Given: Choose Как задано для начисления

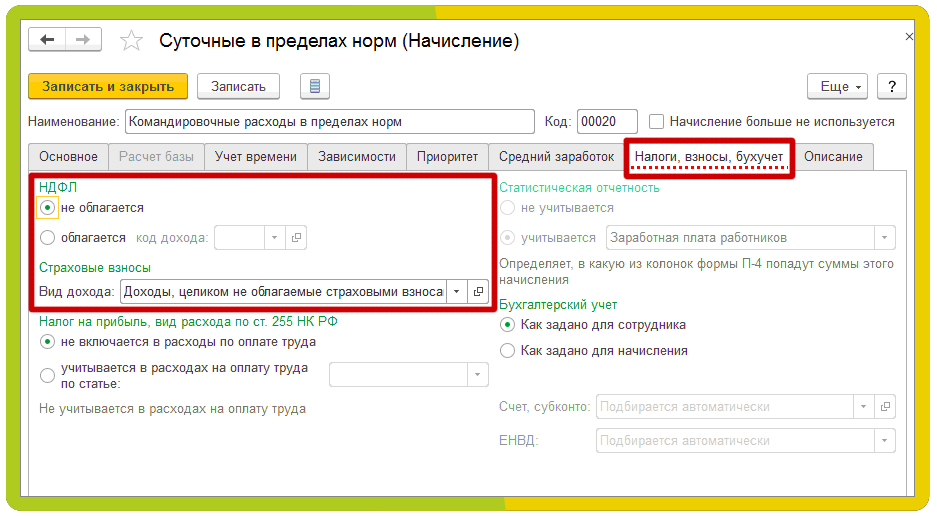Looking at the screenshot, I should click(x=507, y=350).
